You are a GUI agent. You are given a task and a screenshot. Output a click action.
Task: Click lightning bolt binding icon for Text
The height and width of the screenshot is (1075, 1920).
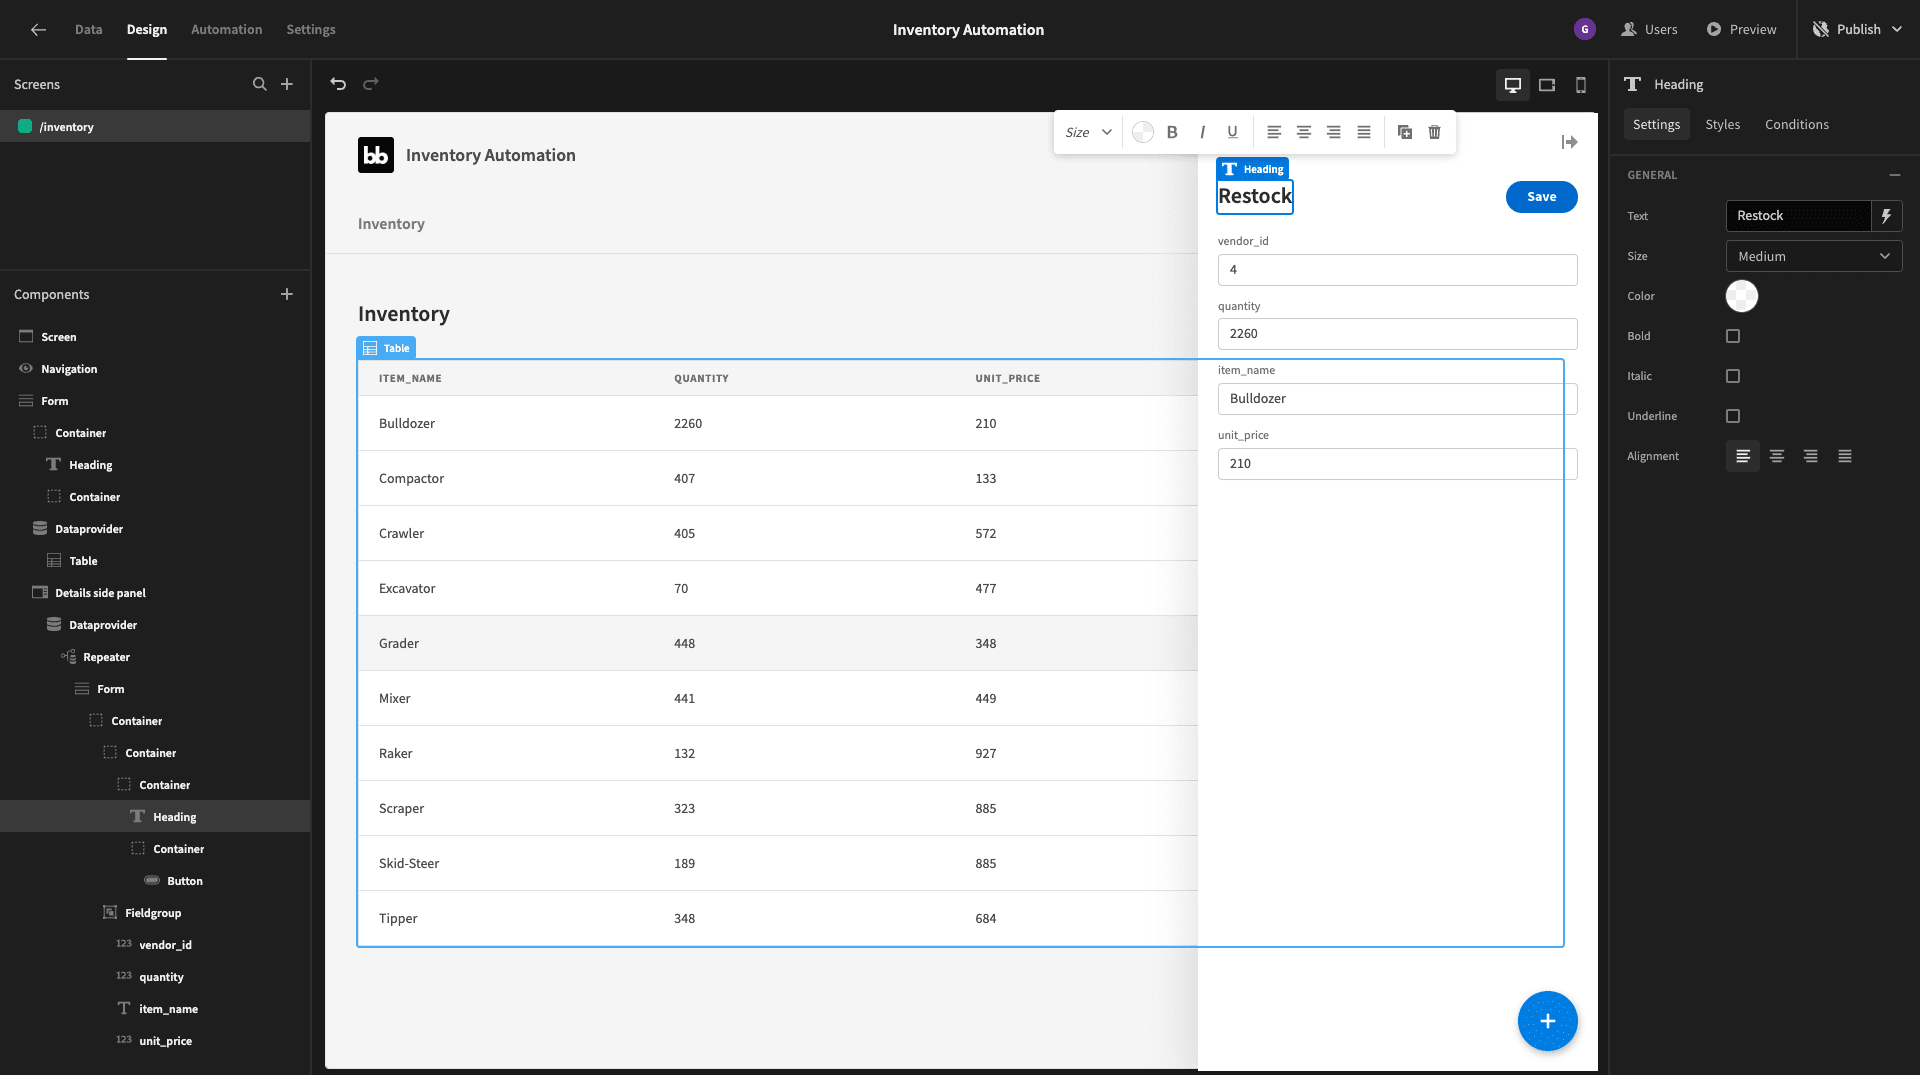coord(1886,216)
